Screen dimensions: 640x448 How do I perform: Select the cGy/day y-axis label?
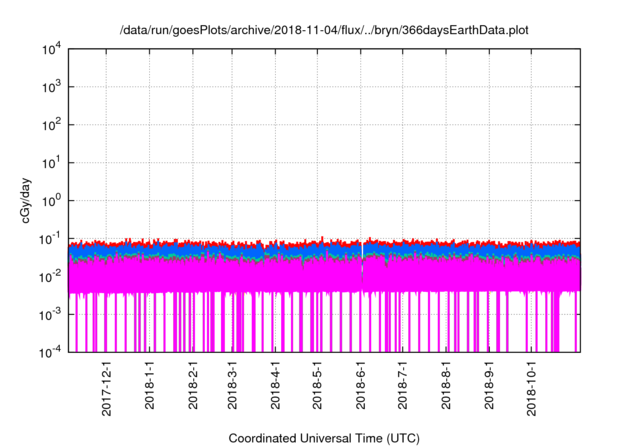click(x=25, y=200)
